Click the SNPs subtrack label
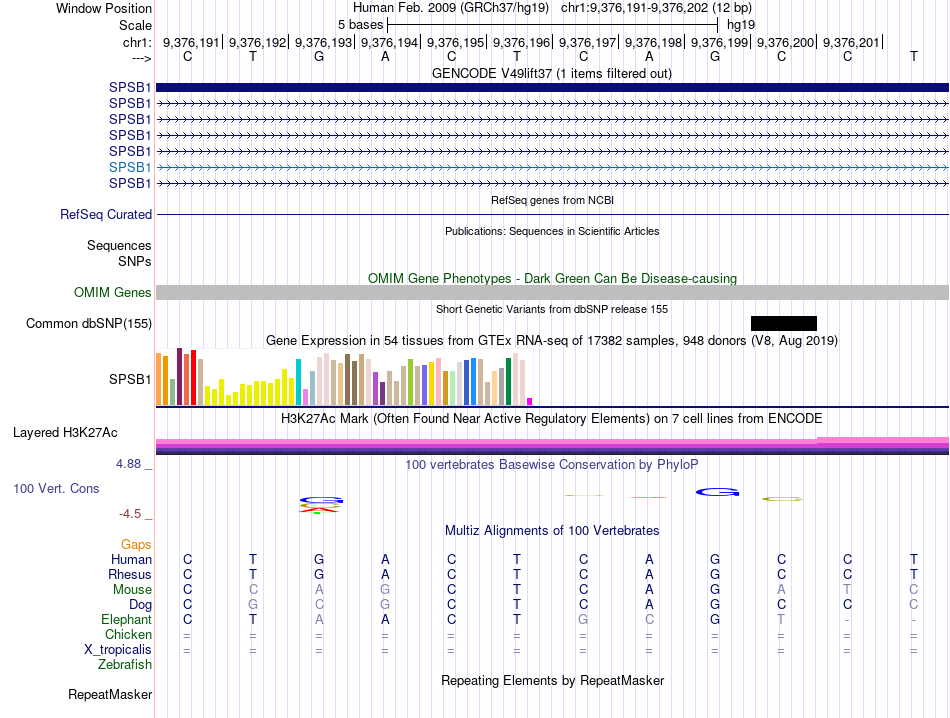The image size is (950, 718). (135, 261)
